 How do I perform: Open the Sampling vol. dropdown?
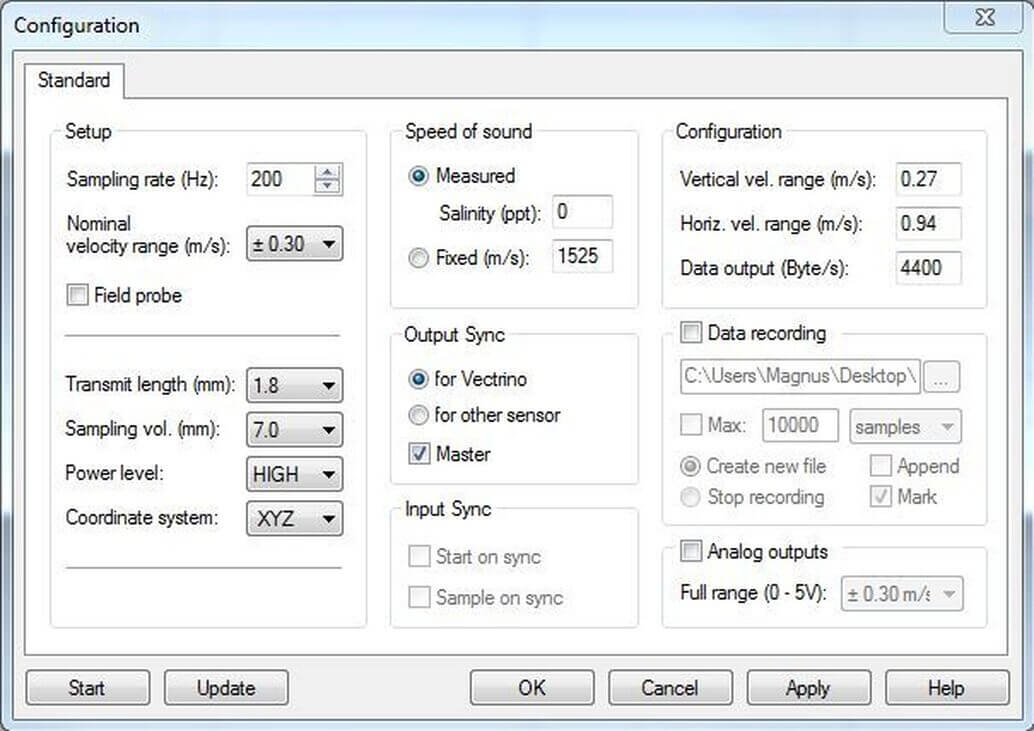(x=294, y=430)
